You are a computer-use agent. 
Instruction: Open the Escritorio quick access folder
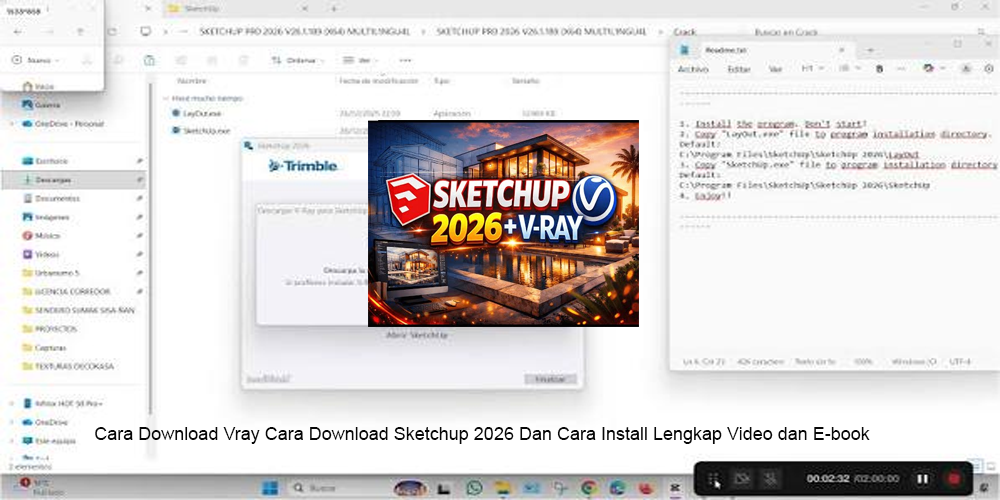(45, 161)
